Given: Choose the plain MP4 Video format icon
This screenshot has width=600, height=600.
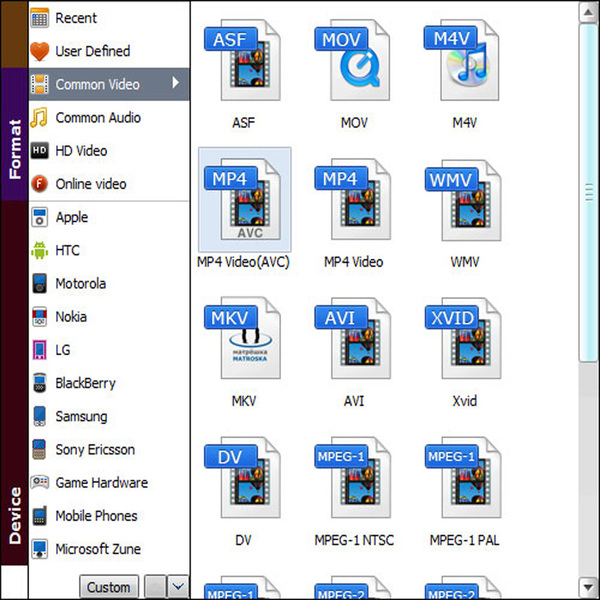Looking at the screenshot, I should click(x=353, y=199).
